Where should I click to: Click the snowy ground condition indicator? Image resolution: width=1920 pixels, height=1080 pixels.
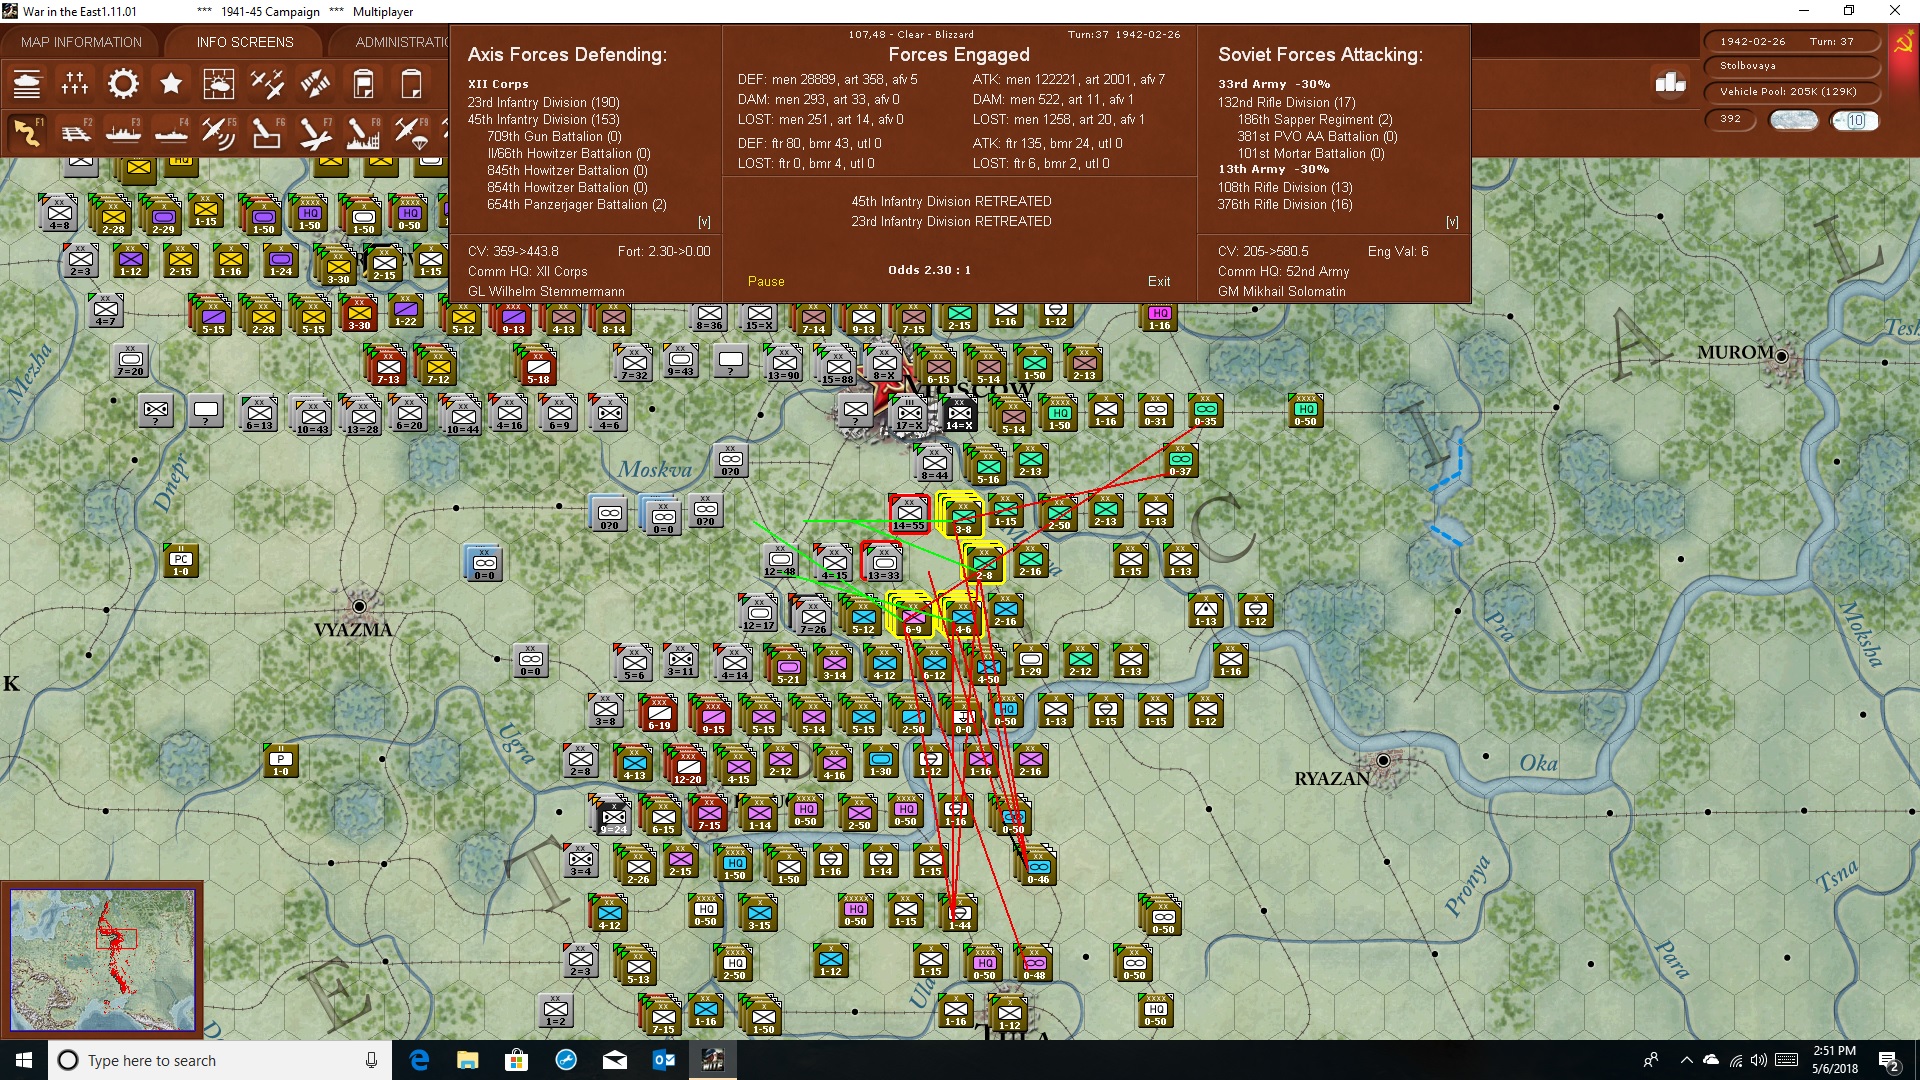[x=1794, y=120]
